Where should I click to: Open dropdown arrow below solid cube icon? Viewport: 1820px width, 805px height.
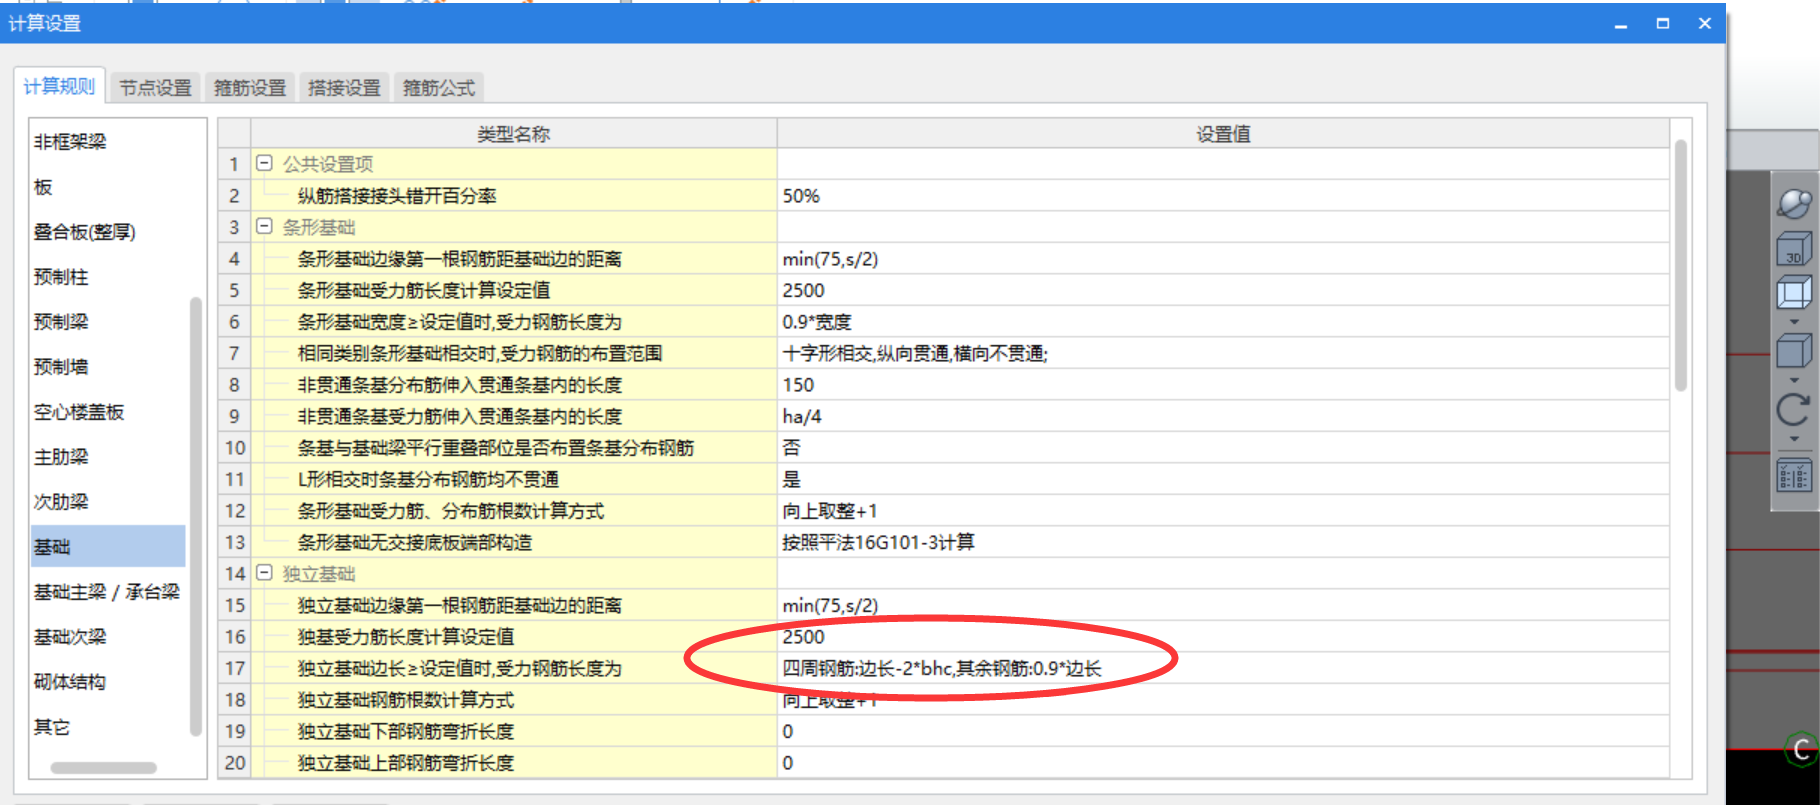coord(1794,380)
